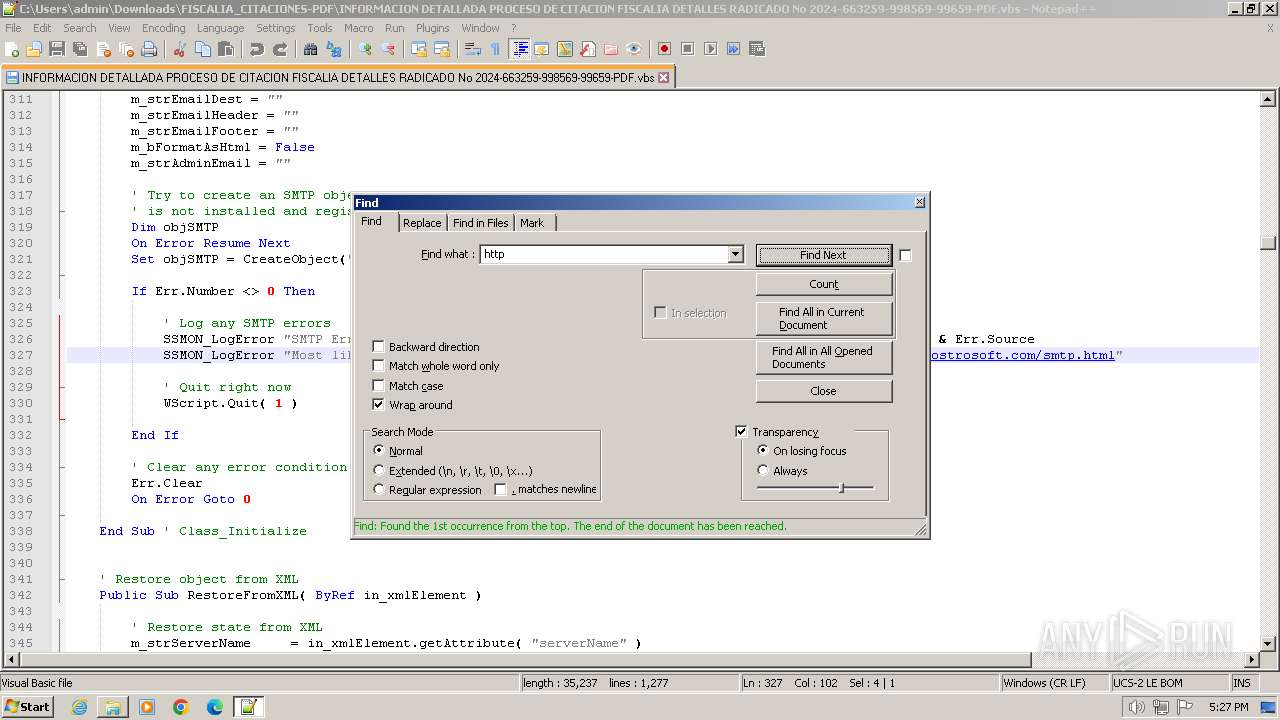Close the open .vbs document tab

(663, 77)
